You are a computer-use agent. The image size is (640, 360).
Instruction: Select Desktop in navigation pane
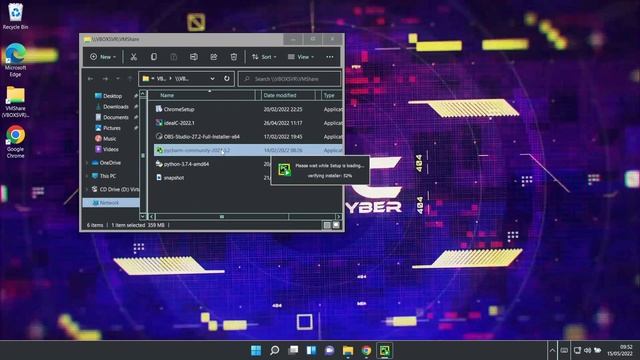112,96
